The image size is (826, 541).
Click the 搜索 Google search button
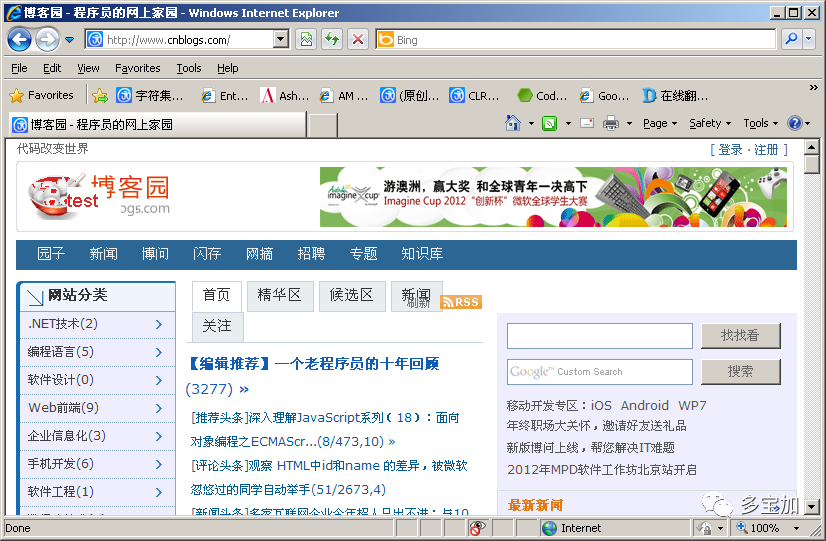(x=740, y=372)
